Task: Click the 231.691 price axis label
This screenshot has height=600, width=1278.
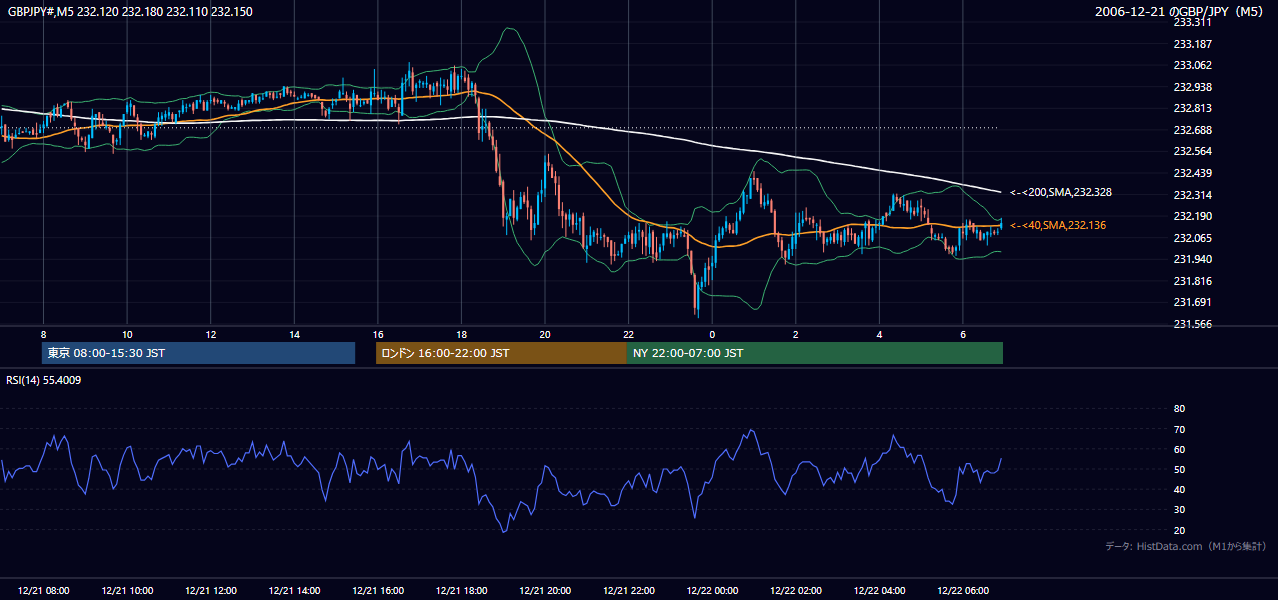Action: click(x=1192, y=302)
